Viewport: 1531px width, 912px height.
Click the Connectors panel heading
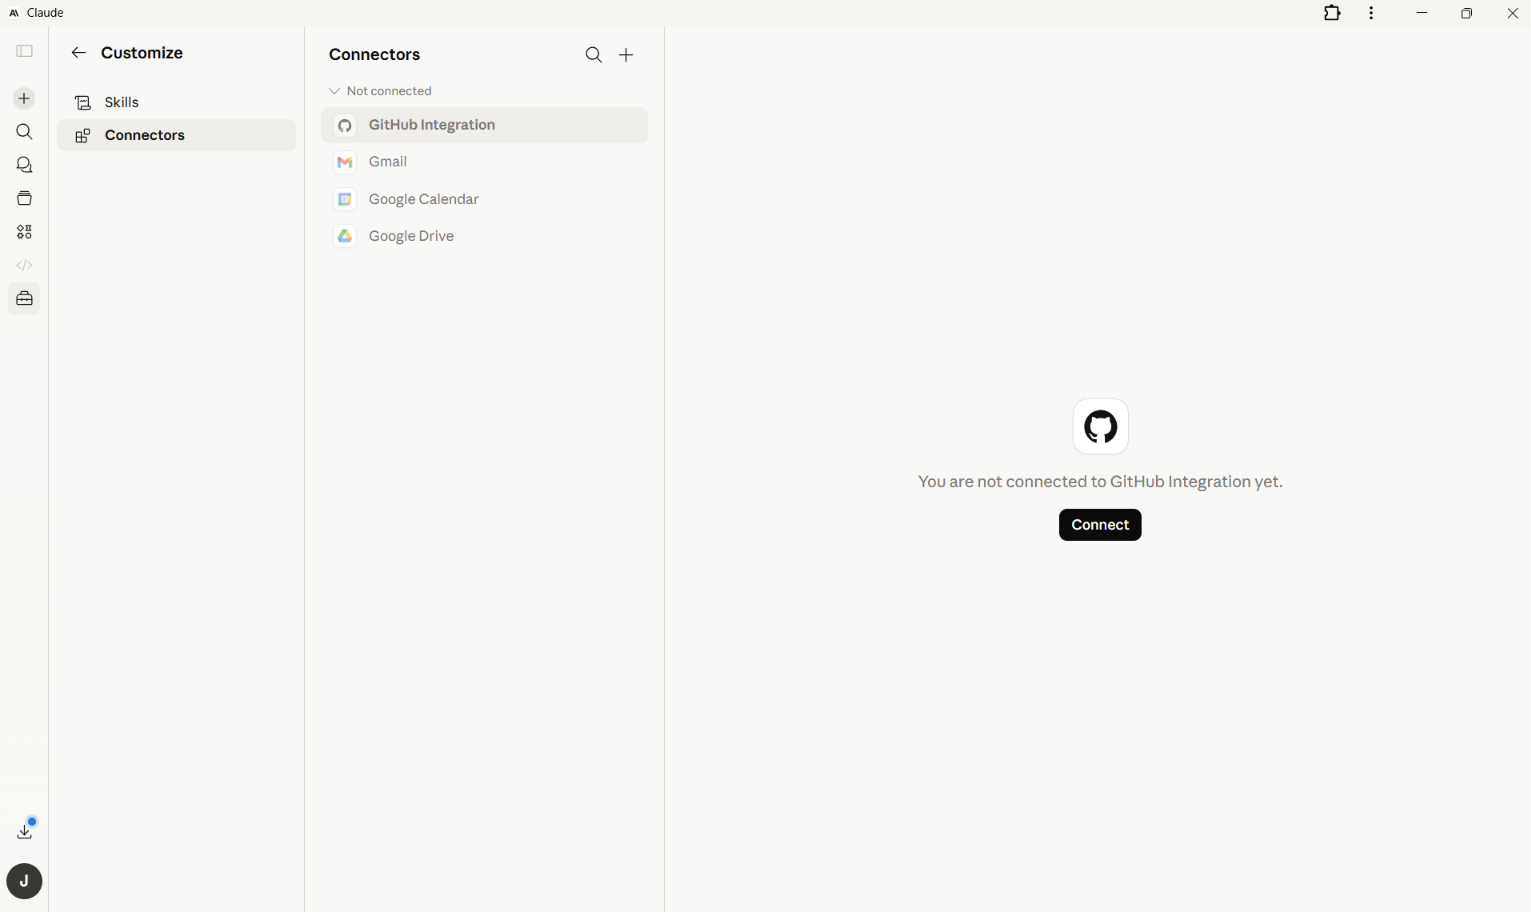(x=375, y=55)
